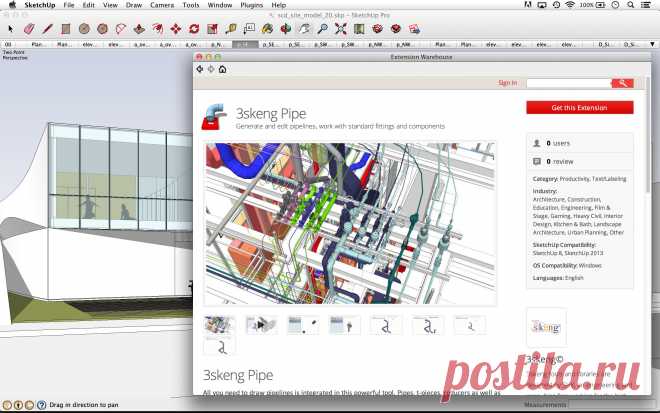The image size is (660, 413).
Task: Click the highlighted active scene tab
Action: point(245,44)
